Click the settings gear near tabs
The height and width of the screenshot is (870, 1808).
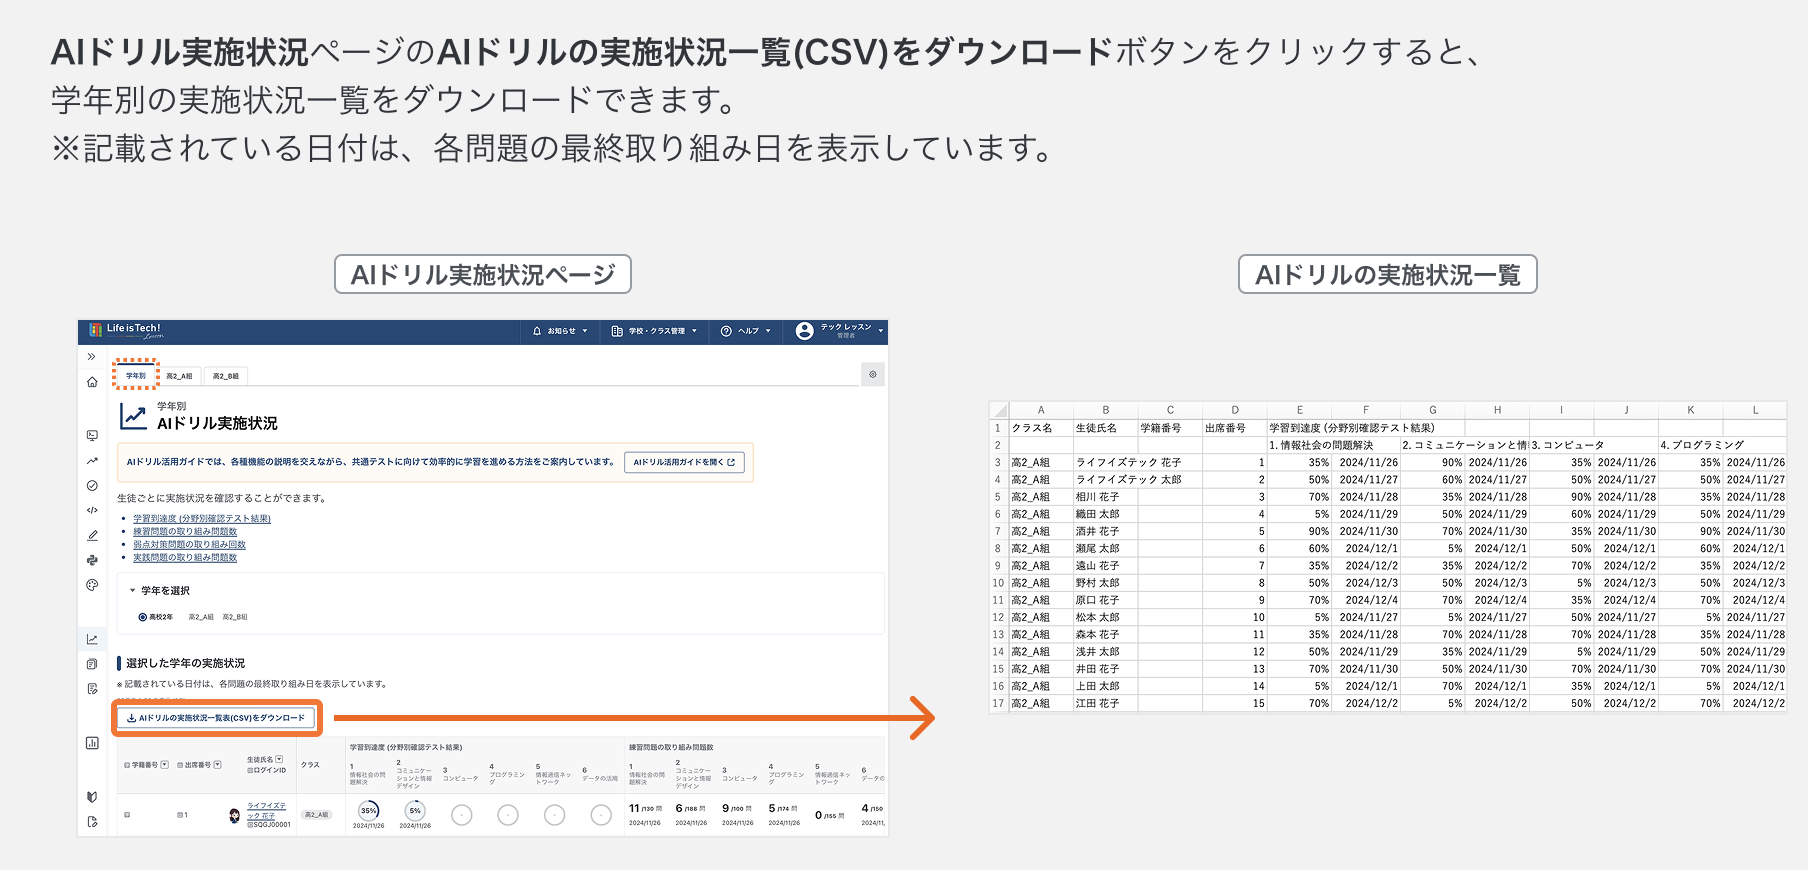tap(873, 374)
